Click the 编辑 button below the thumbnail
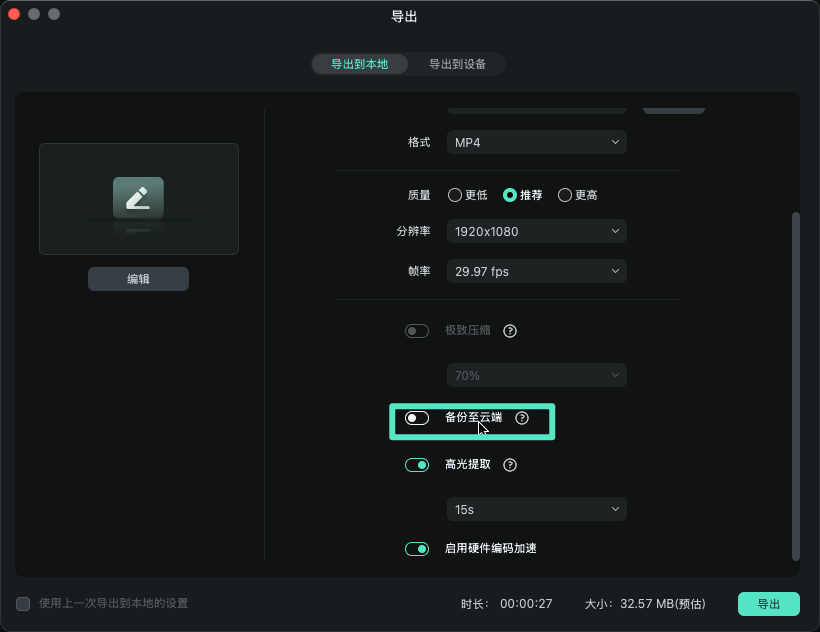 (138, 279)
